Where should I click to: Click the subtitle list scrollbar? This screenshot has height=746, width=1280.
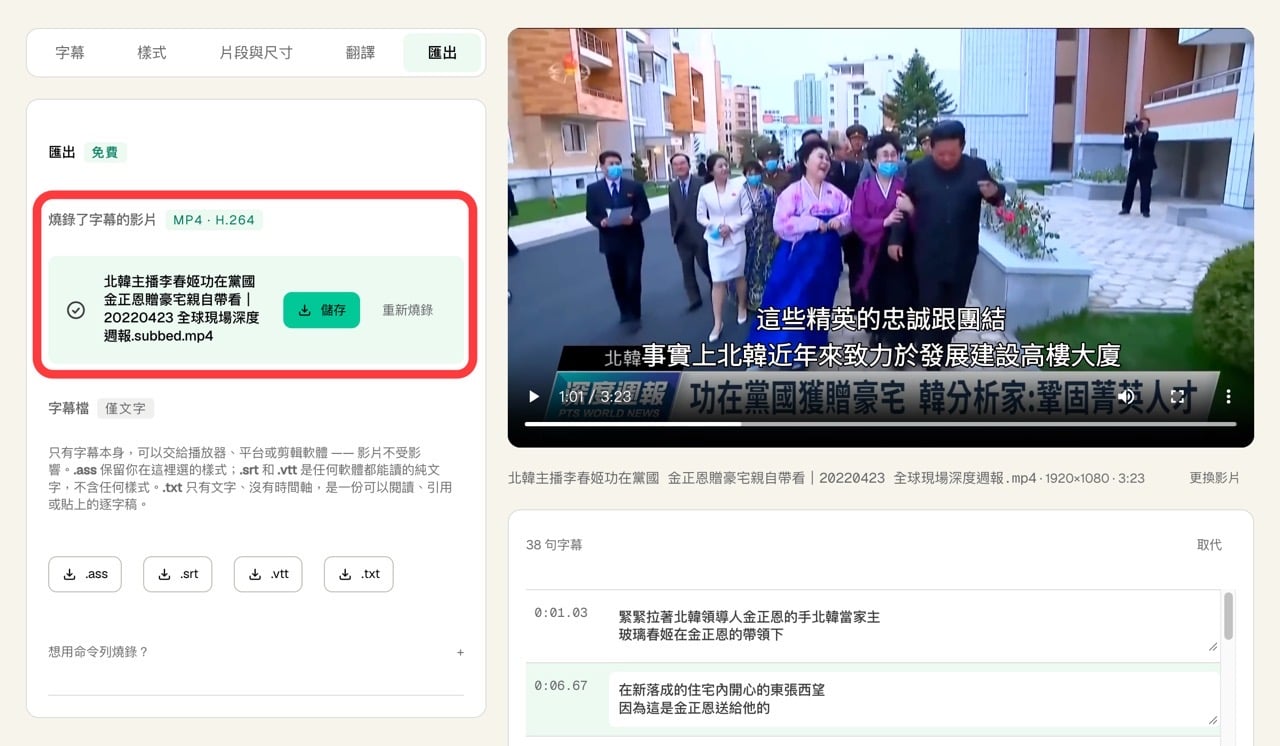1228,615
